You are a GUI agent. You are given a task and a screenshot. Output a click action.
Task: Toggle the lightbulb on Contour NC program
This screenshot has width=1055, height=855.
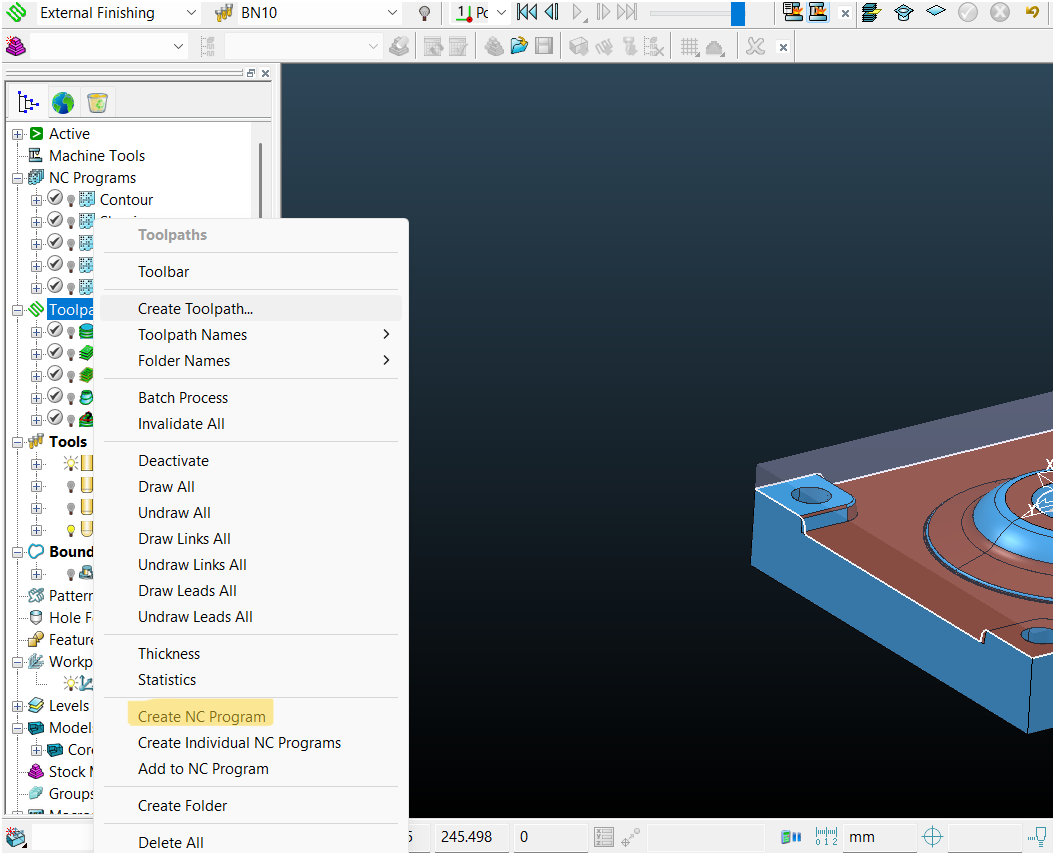coord(71,200)
